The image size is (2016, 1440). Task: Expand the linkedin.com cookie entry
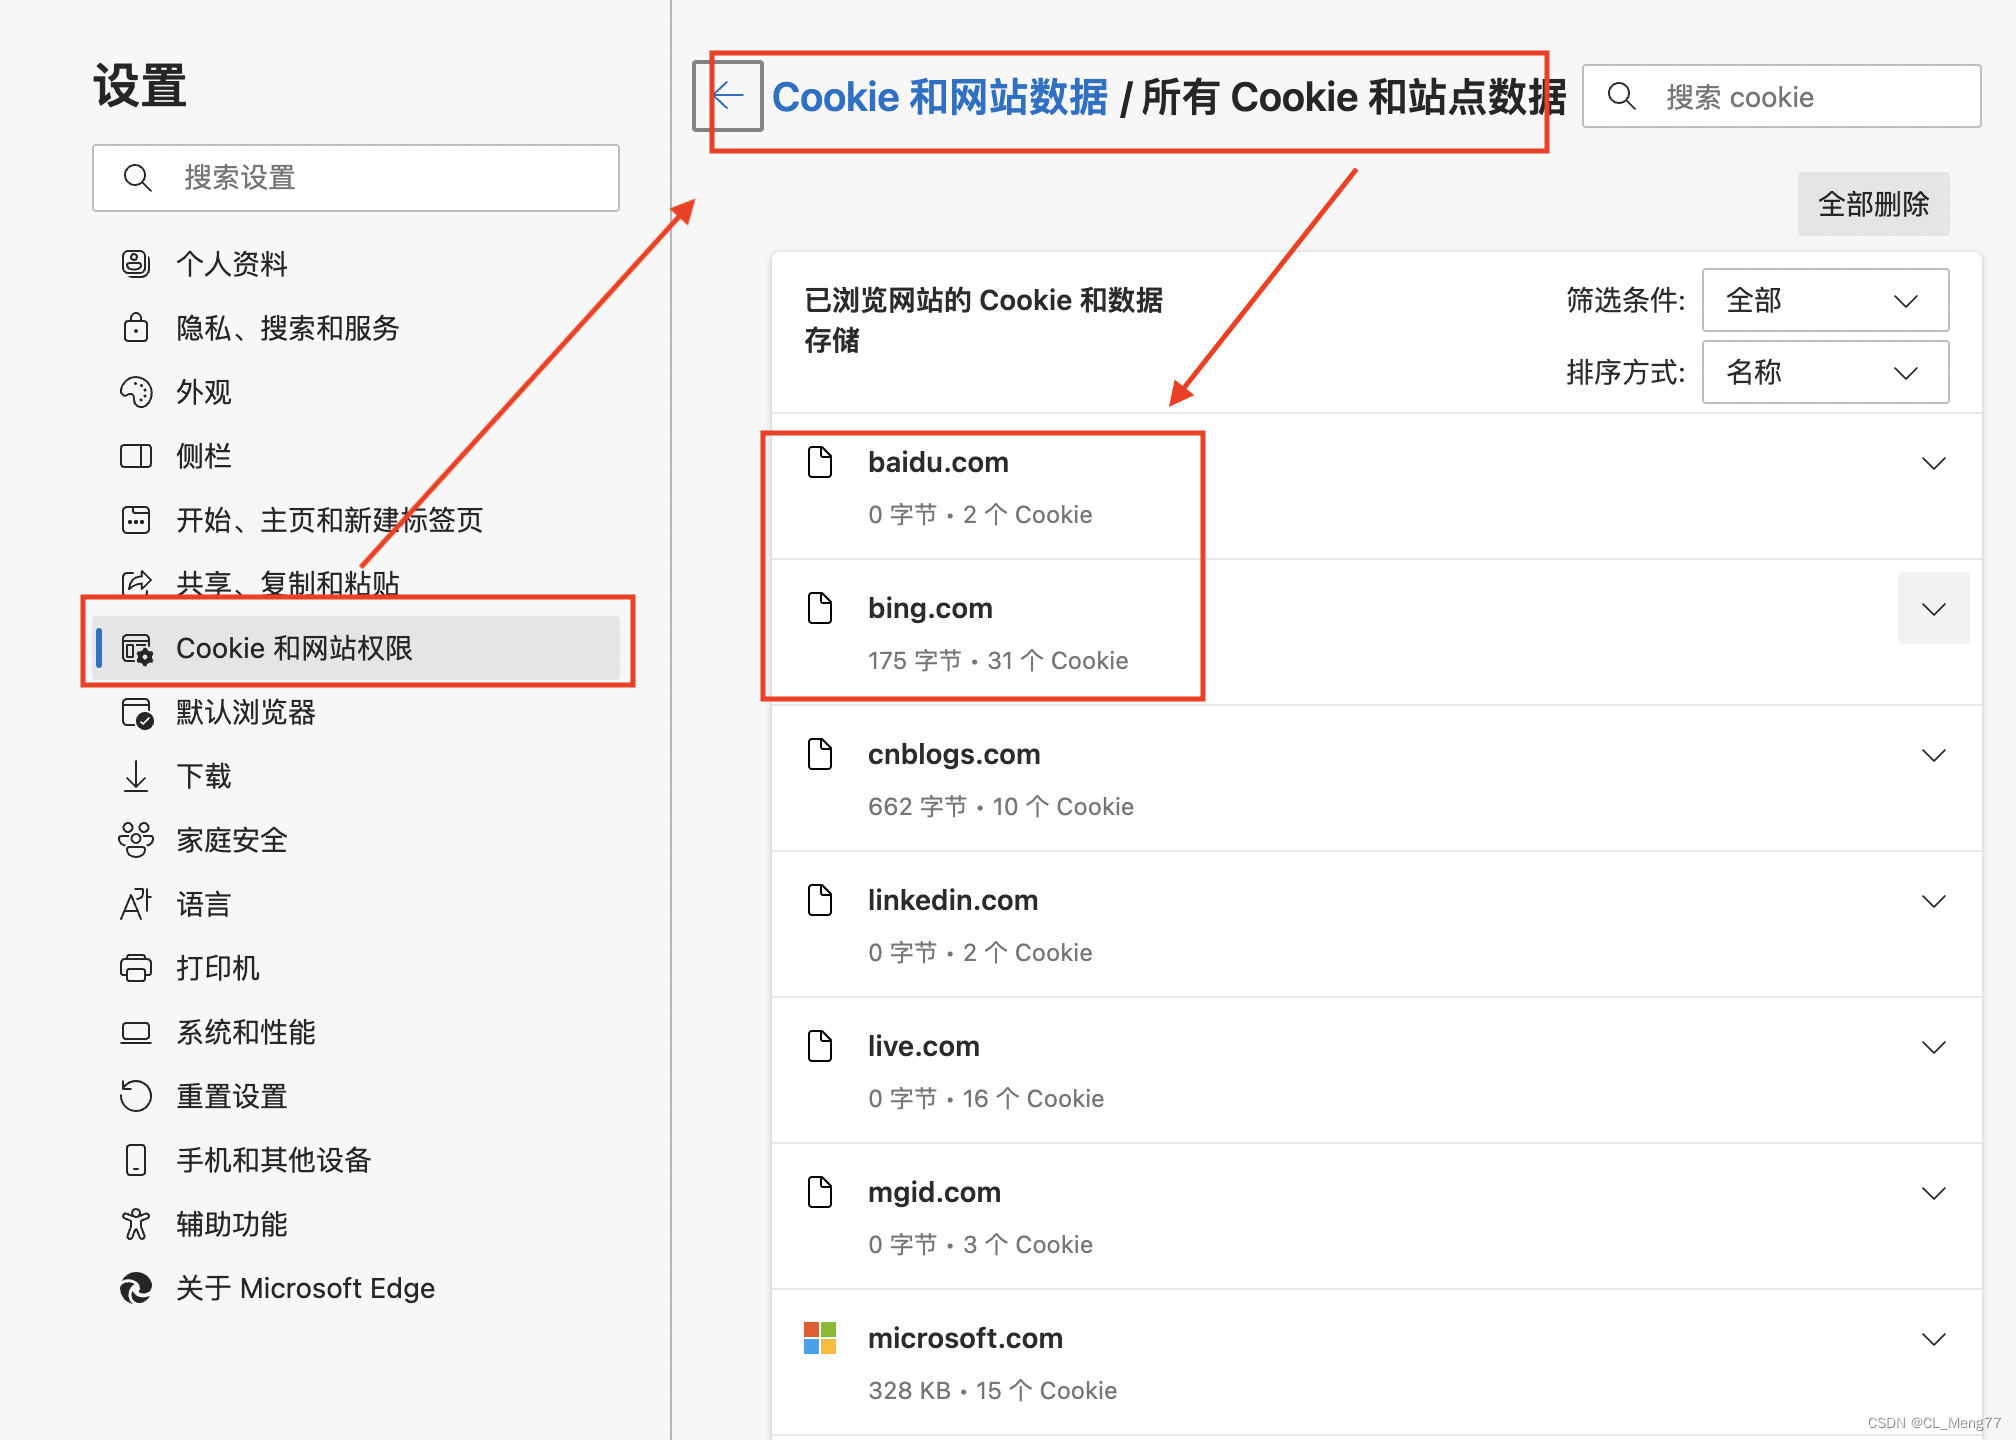pyautogui.click(x=1934, y=901)
